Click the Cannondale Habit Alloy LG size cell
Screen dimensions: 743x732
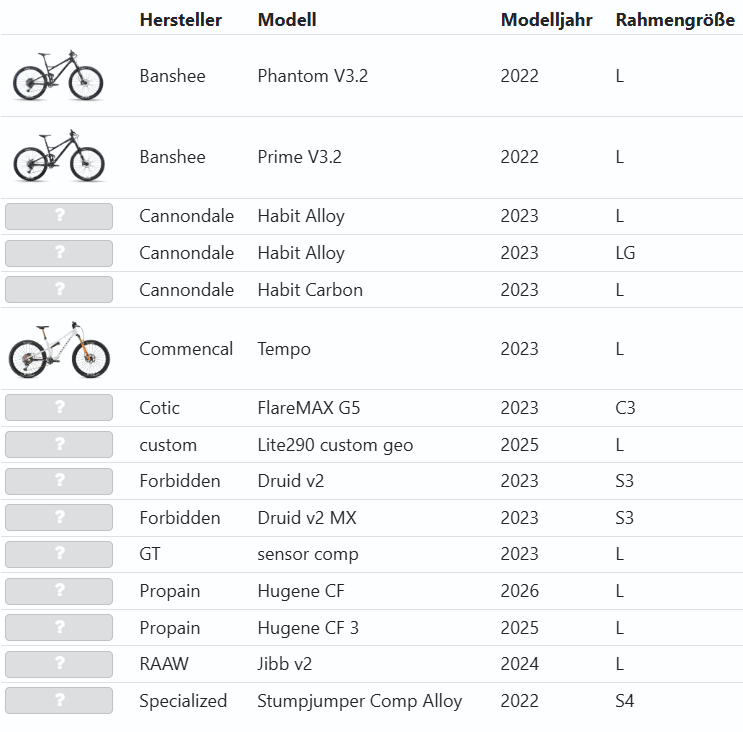[x=625, y=253]
